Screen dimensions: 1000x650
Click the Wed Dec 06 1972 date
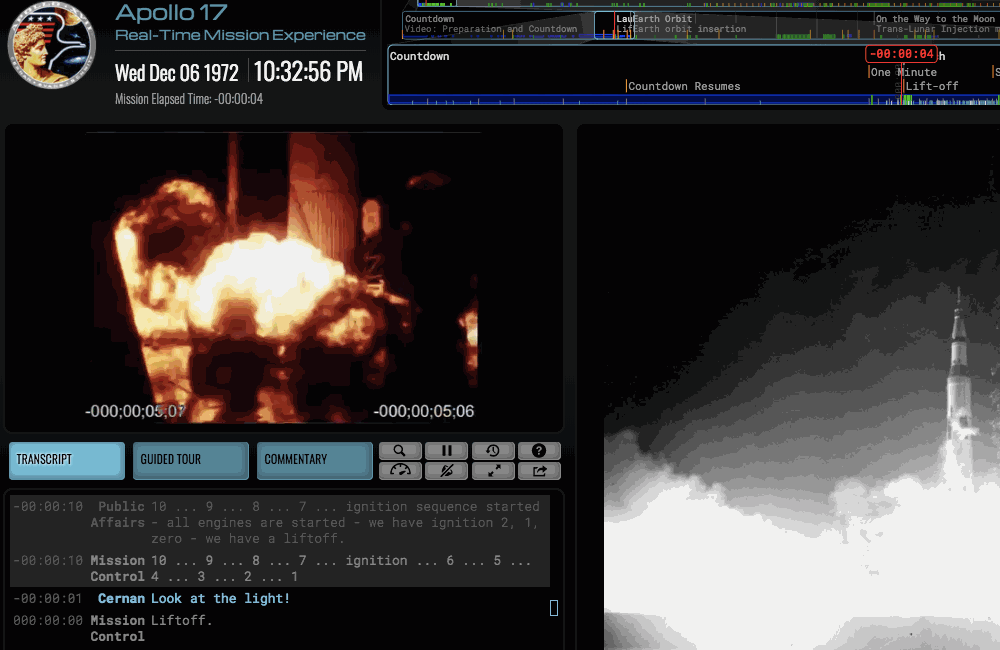point(177,73)
